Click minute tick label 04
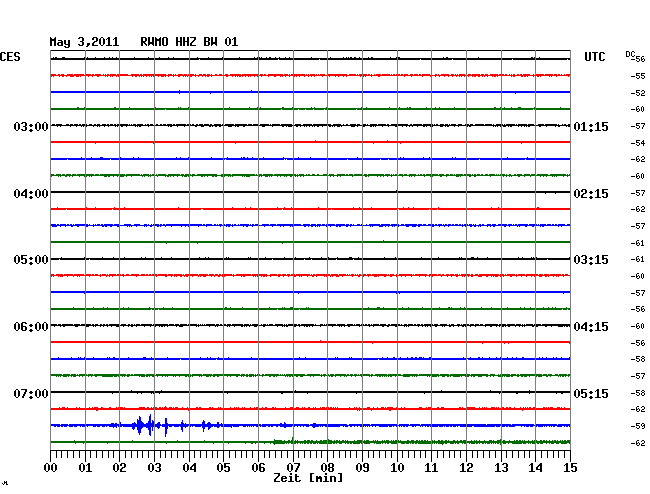The image size is (650, 494). pyautogui.click(x=189, y=467)
